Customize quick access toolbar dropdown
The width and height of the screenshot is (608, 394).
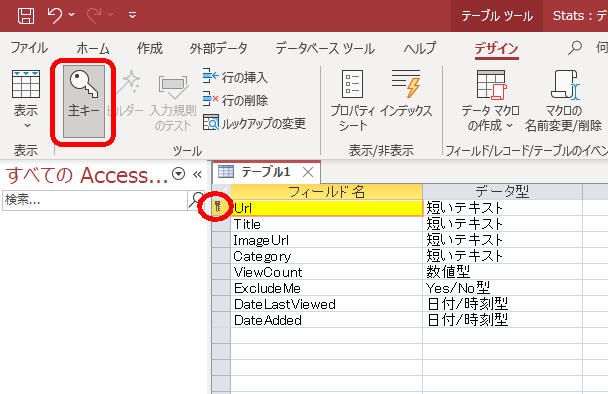[x=132, y=16]
